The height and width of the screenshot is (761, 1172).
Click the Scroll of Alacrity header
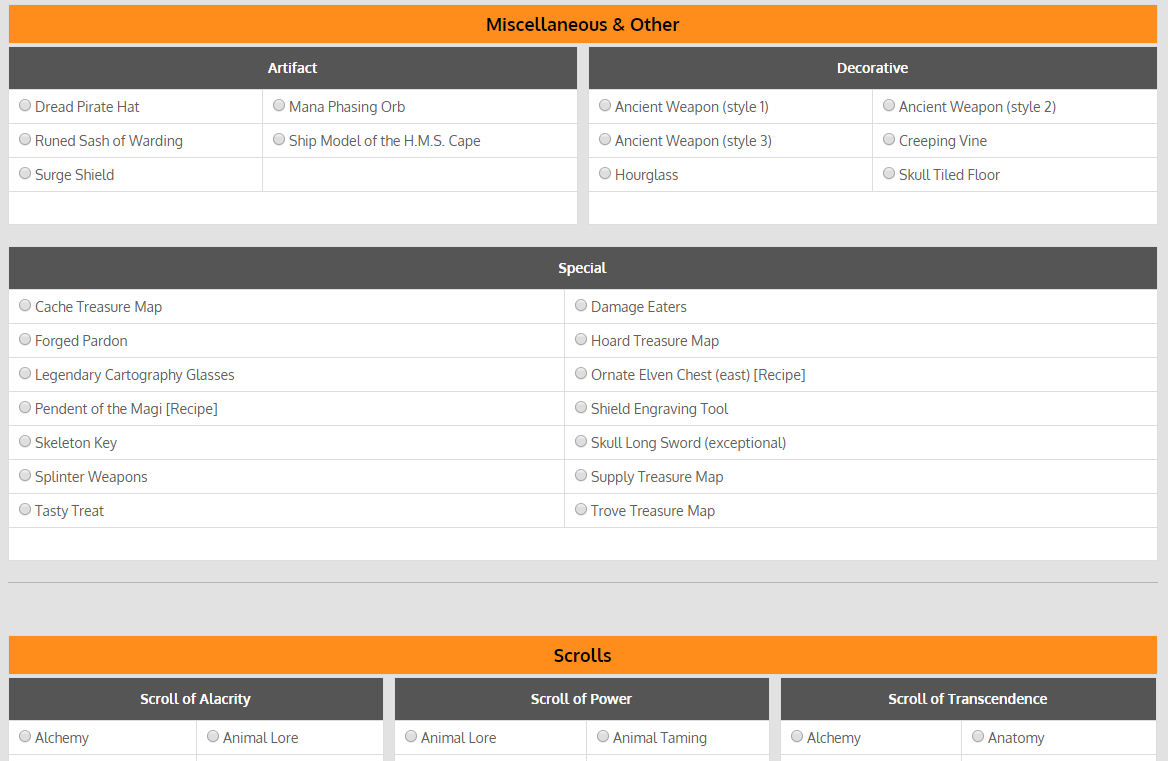pos(196,699)
